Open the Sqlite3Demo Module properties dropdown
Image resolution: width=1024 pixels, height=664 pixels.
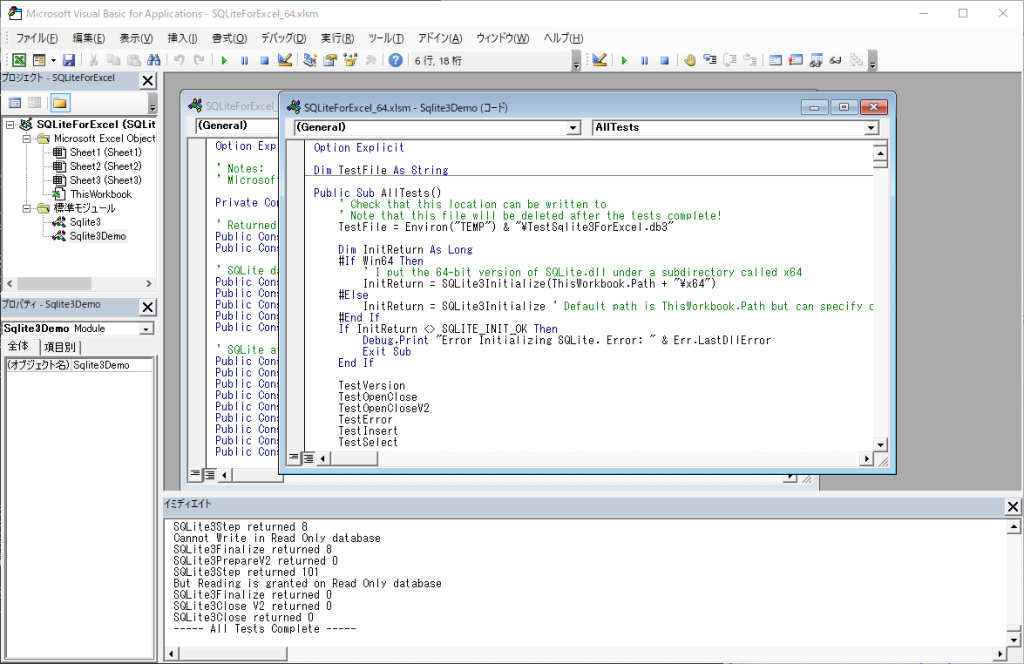click(x=146, y=329)
